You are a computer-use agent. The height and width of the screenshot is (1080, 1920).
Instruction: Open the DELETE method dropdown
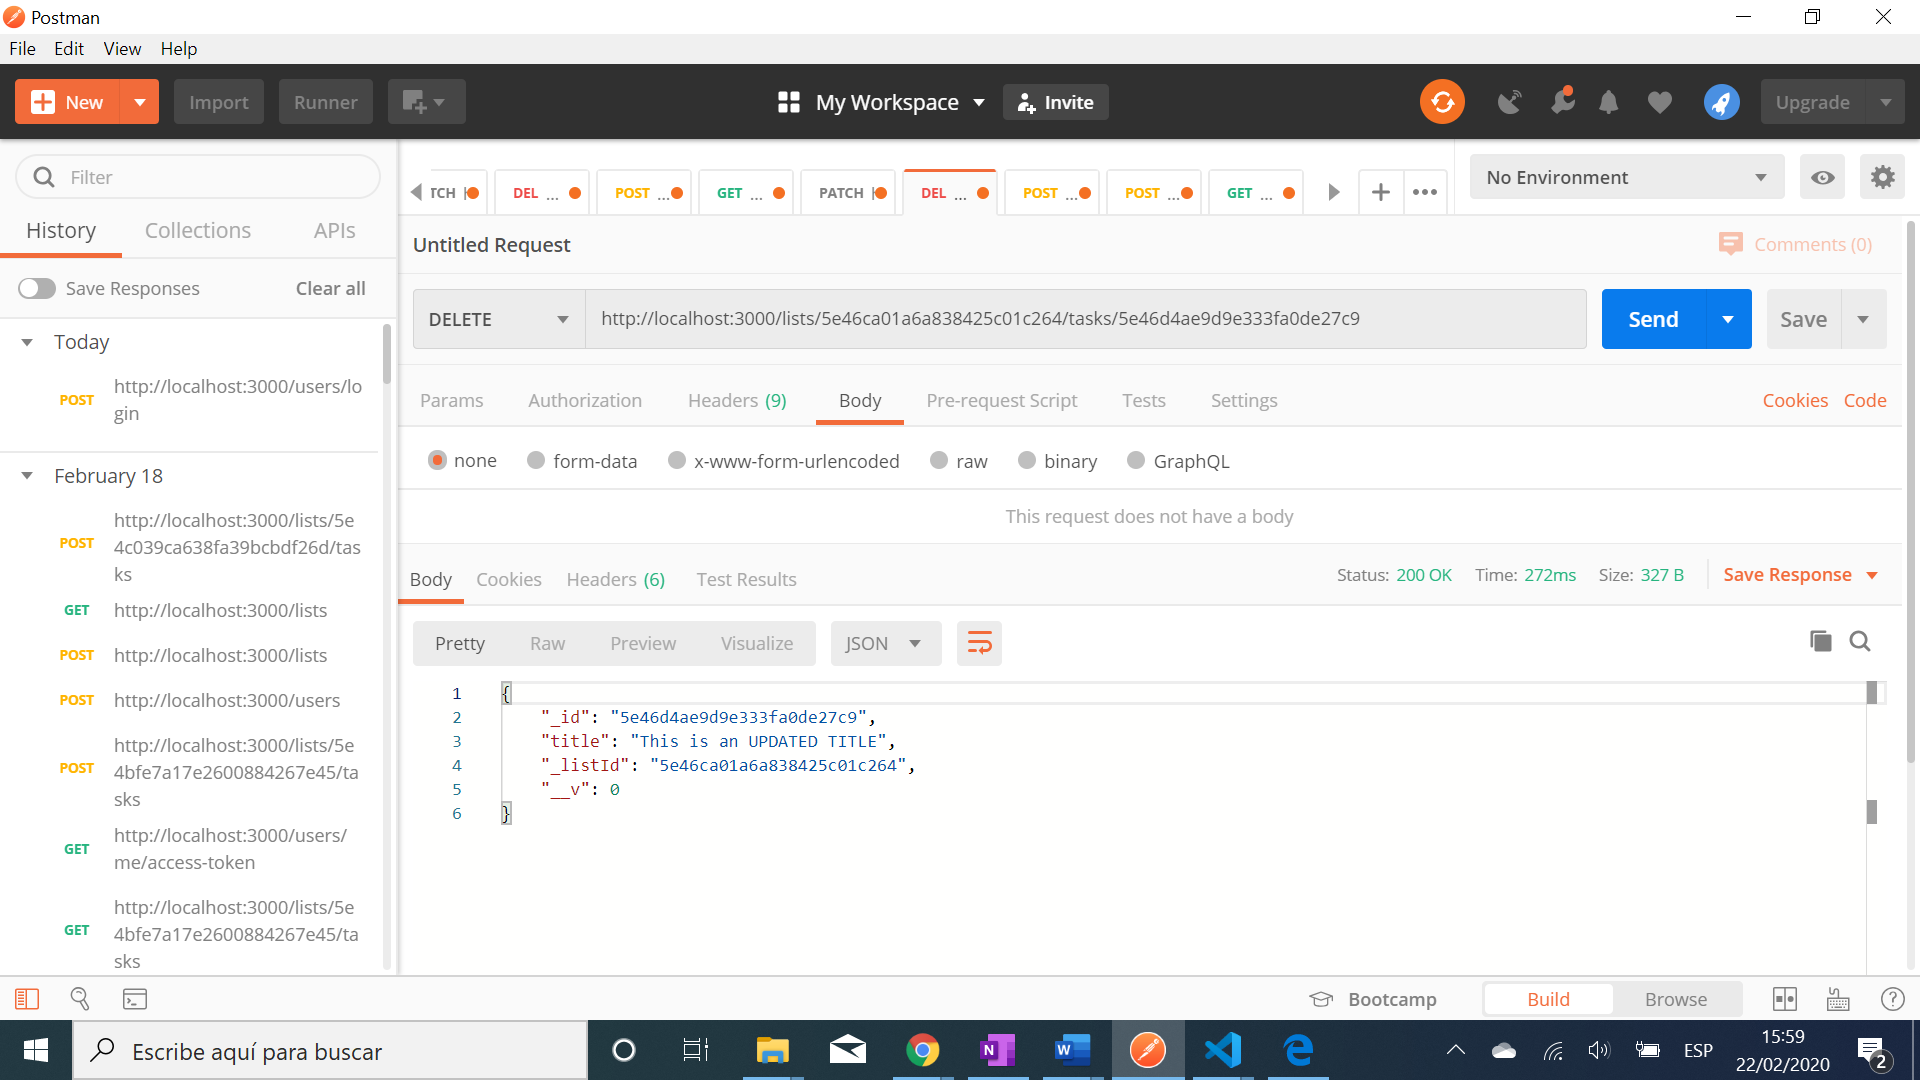(x=498, y=319)
